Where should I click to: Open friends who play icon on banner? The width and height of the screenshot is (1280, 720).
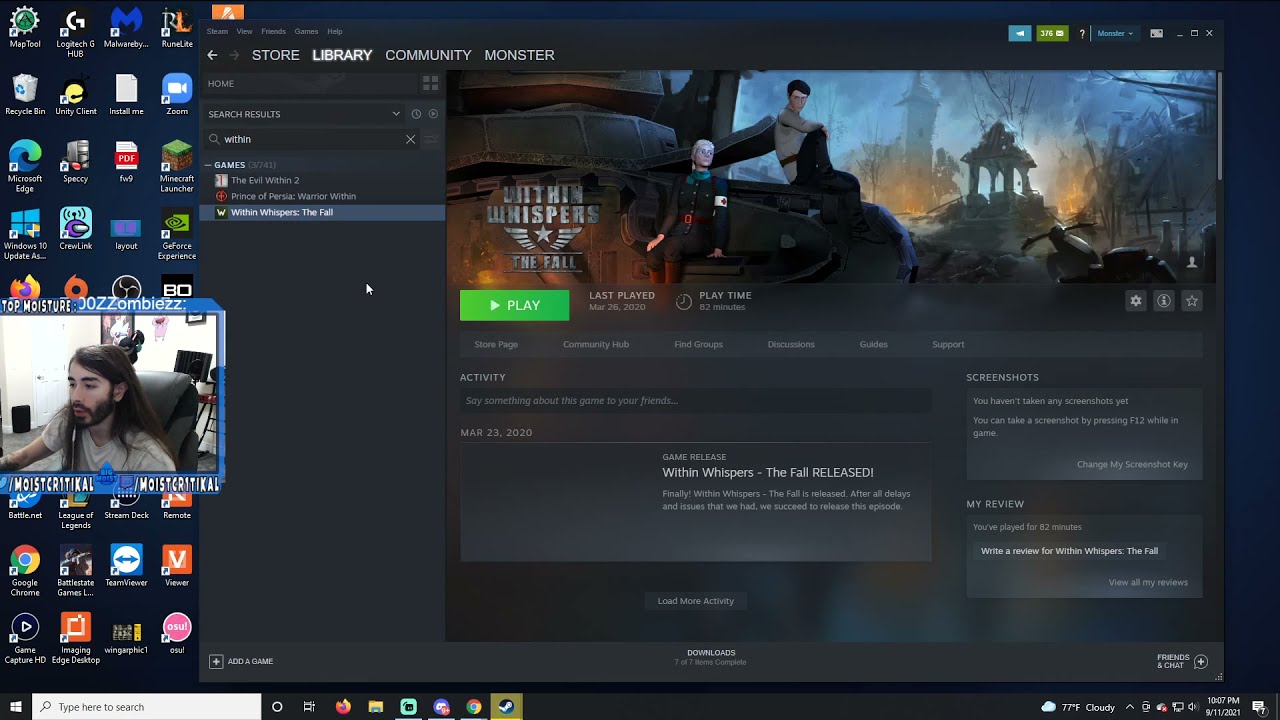pyautogui.click(x=1191, y=262)
